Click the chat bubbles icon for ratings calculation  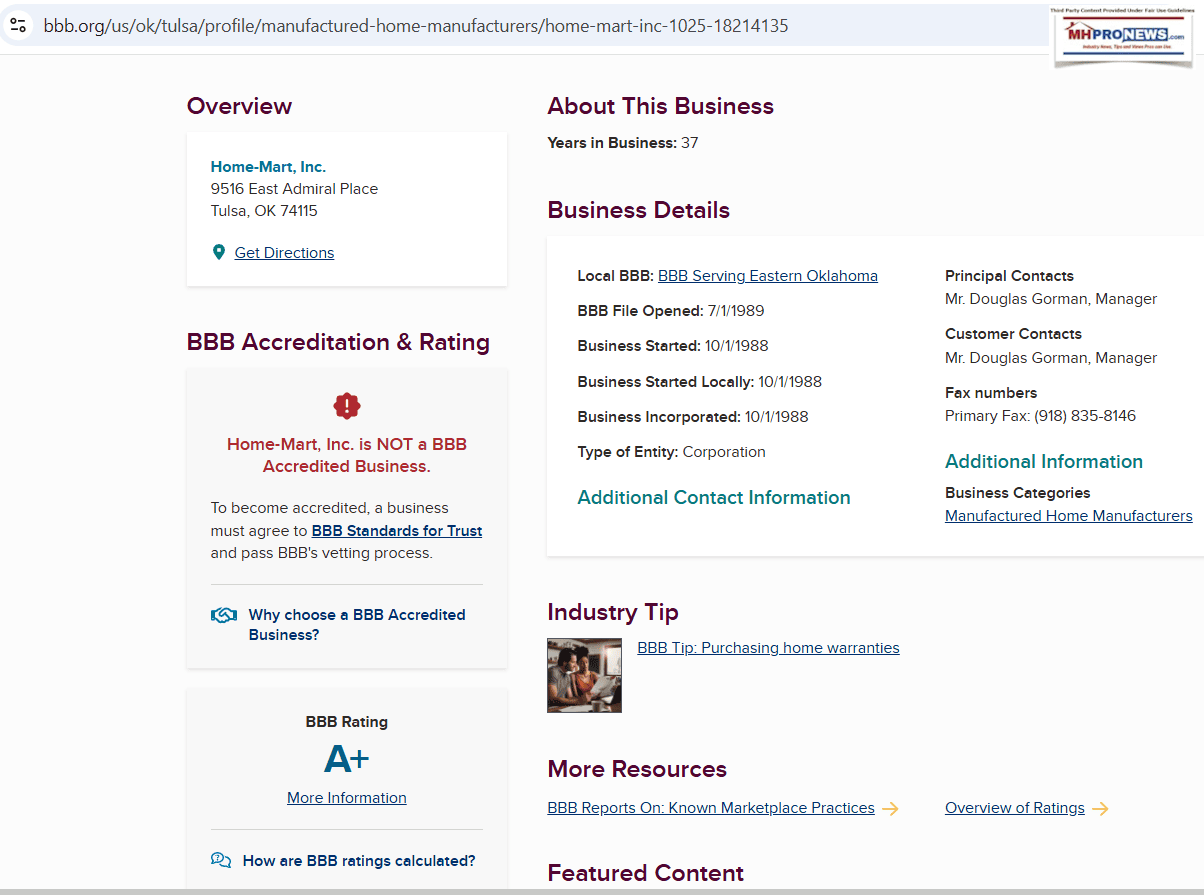click(x=221, y=860)
